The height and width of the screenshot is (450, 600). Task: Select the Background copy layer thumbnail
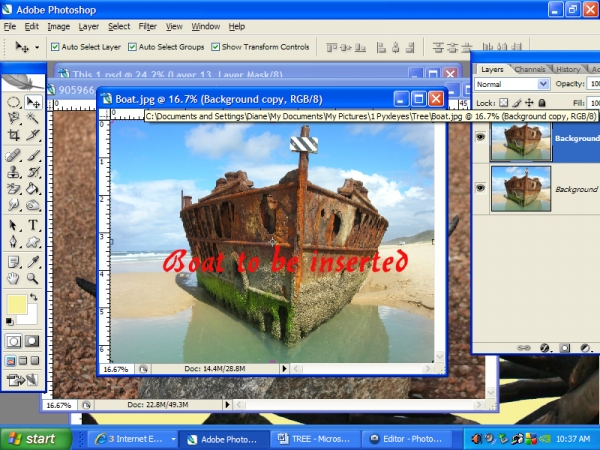click(521, 141)
